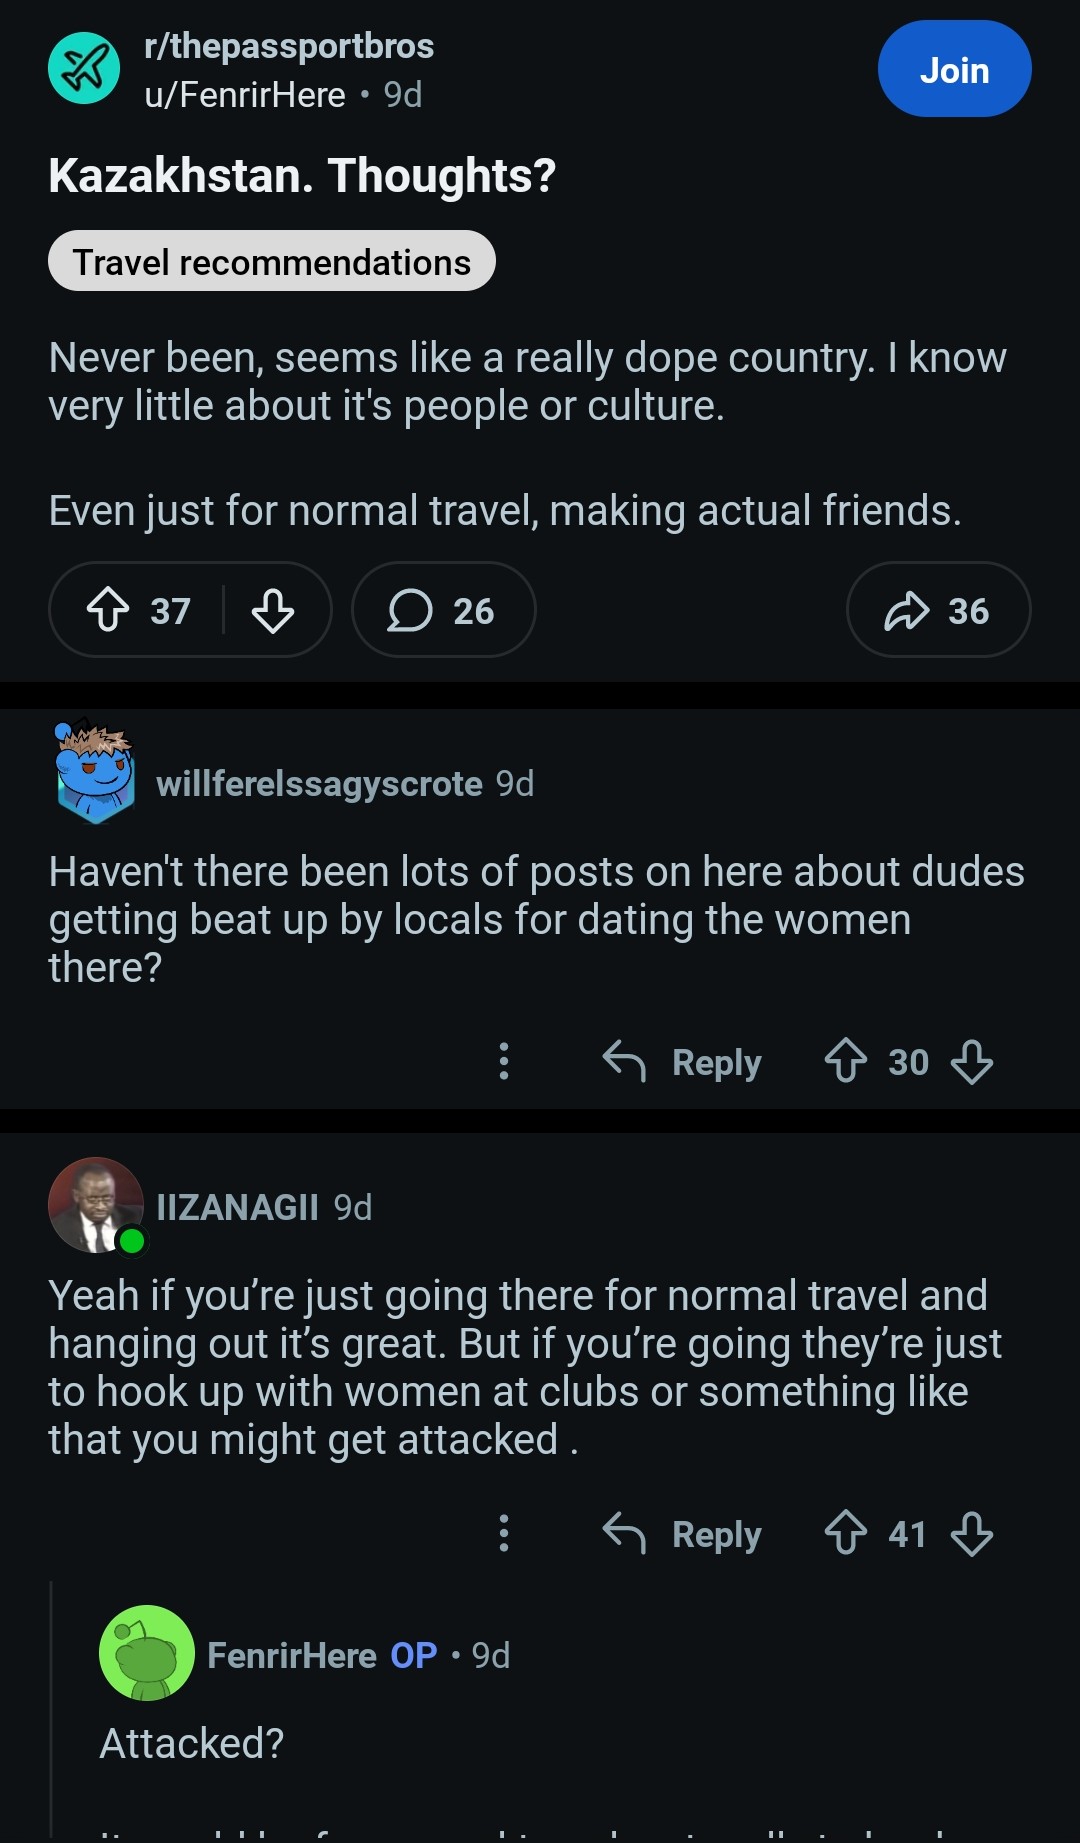Screen dimensions: 1080x1843
Task: Collapse the FenrirHere reply thread line
Action: click(x=51, y=1710)
